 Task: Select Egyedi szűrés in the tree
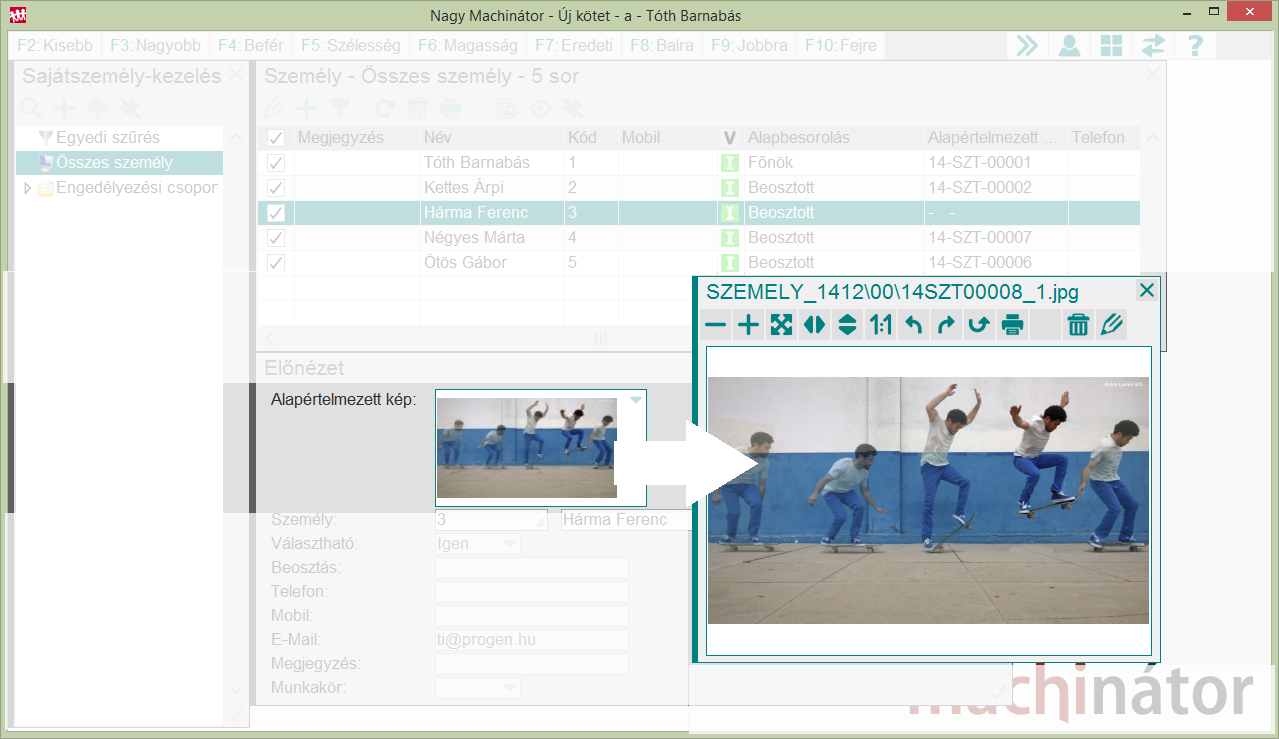pos(108,138)
